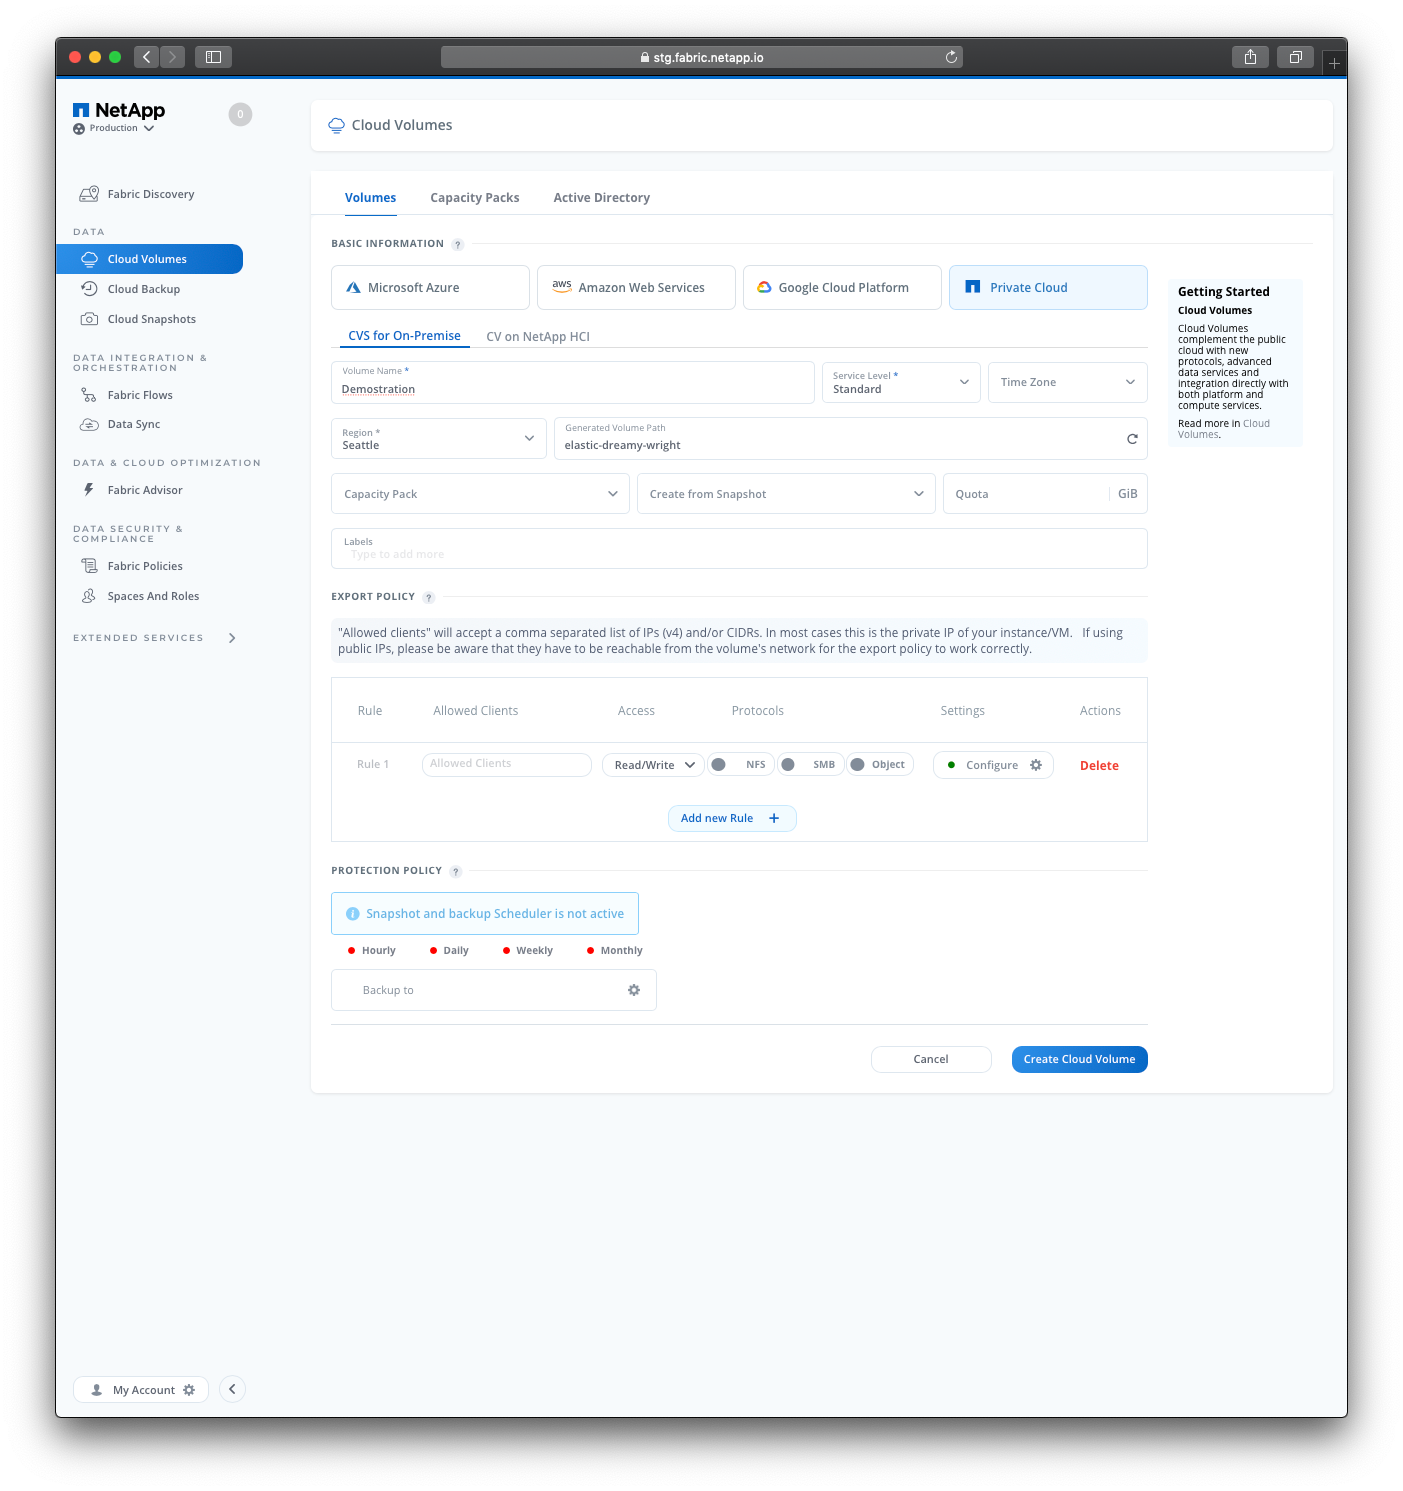Click the Create Cloud Volume button
Image resolution: width=1403 pixels, height=1491 pixels.
(1079, 1059)
